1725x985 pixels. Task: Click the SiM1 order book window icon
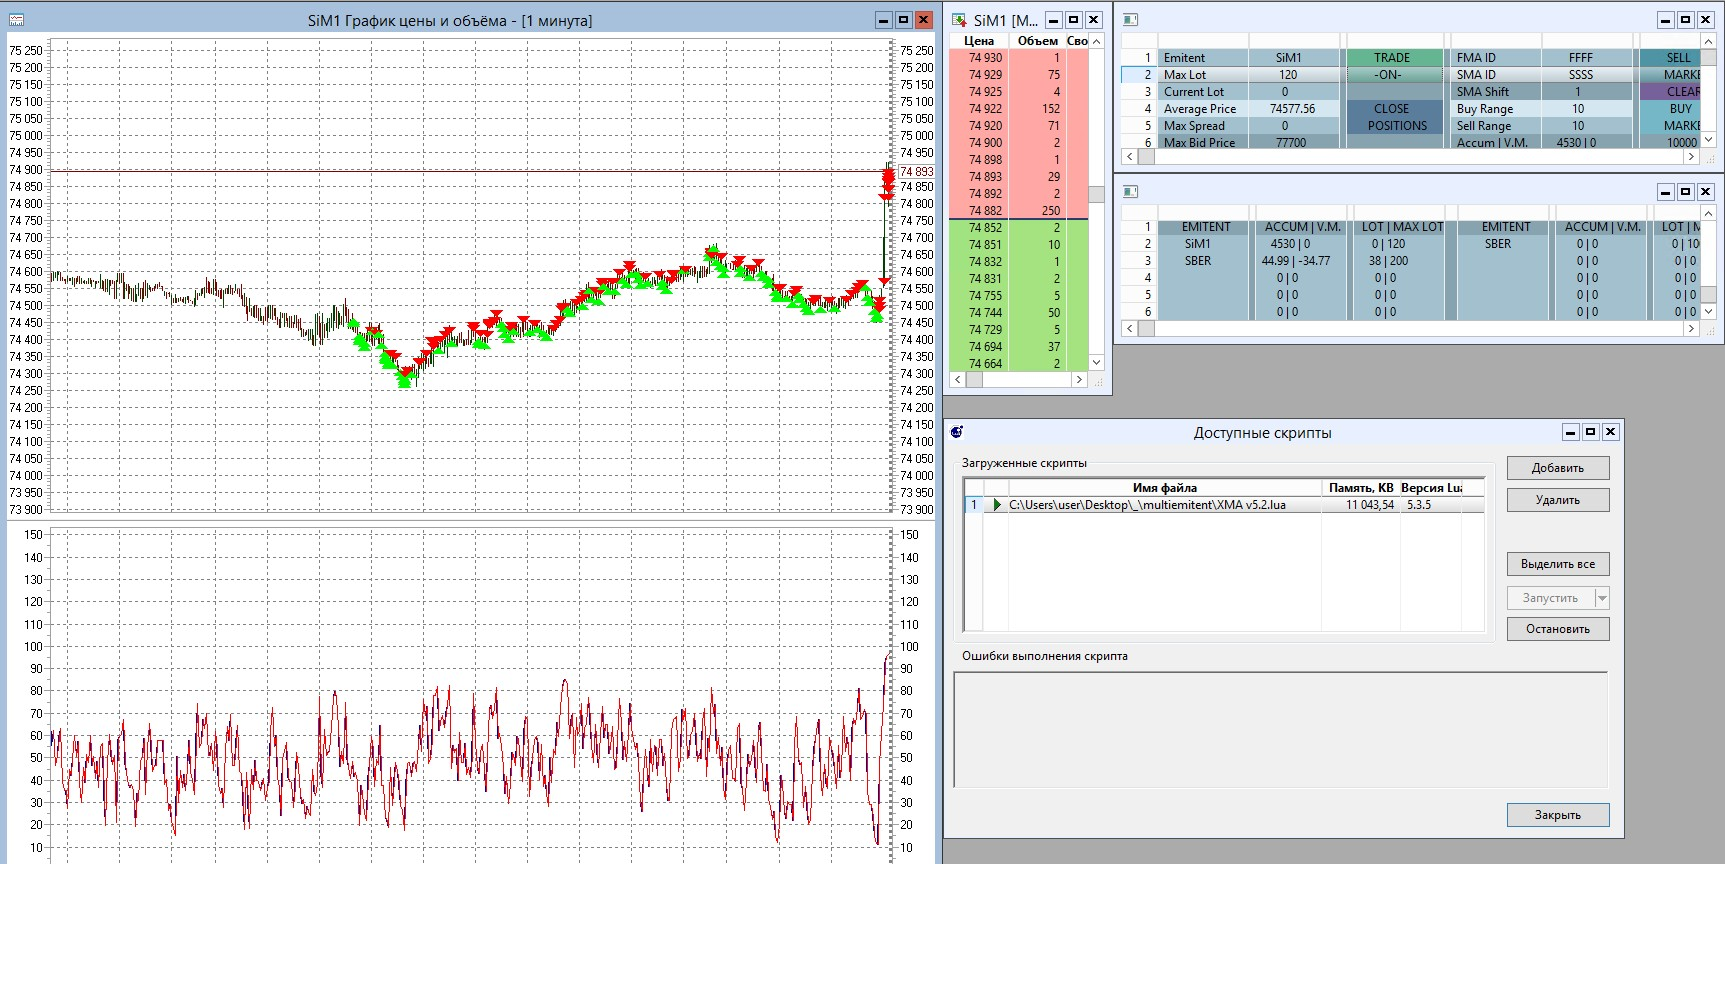959,20
